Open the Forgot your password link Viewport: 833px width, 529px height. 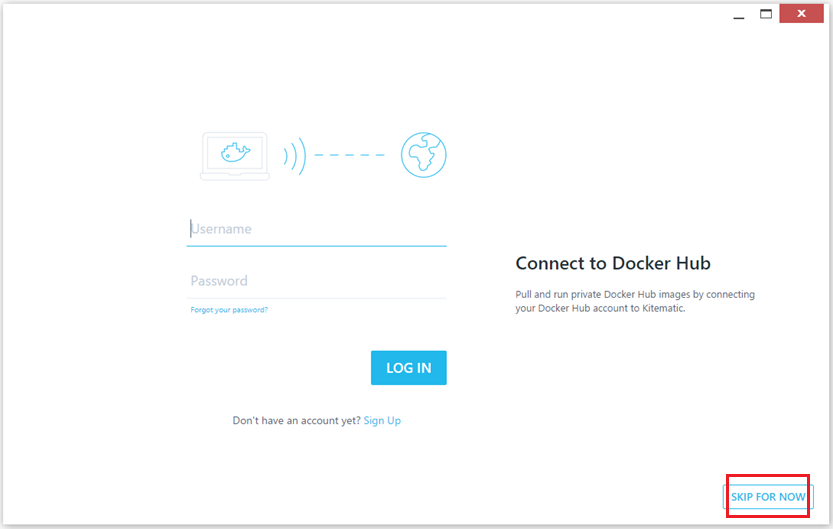[229, 310]
